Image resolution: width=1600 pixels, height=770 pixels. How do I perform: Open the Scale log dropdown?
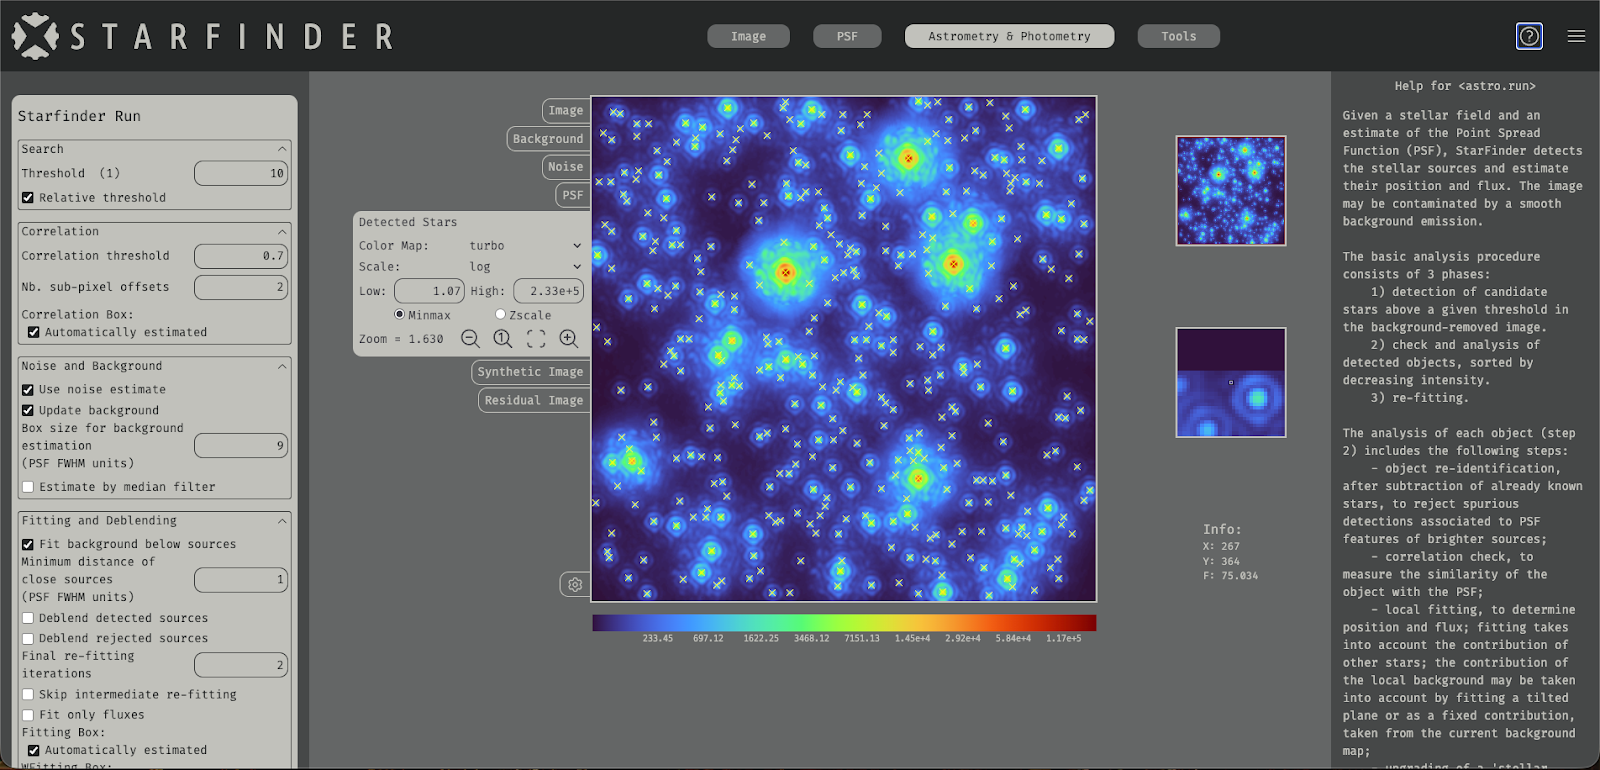(x=524, y=267)
